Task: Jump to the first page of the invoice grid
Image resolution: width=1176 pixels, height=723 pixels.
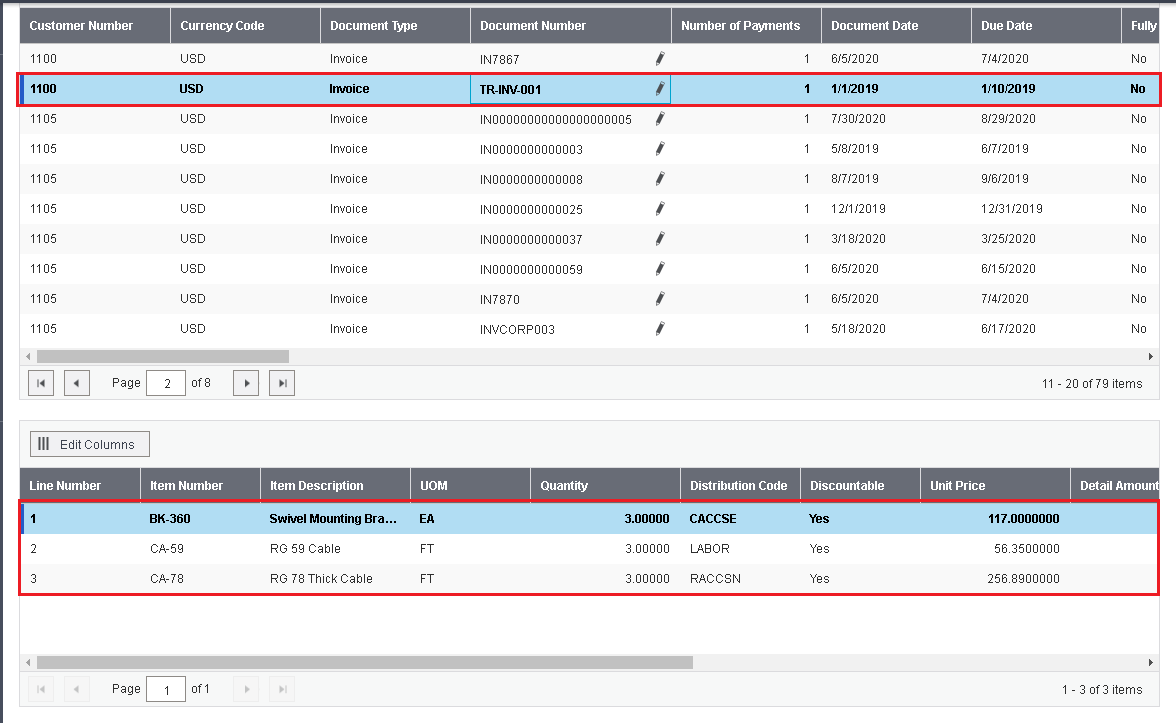Action: pos(40,383)
